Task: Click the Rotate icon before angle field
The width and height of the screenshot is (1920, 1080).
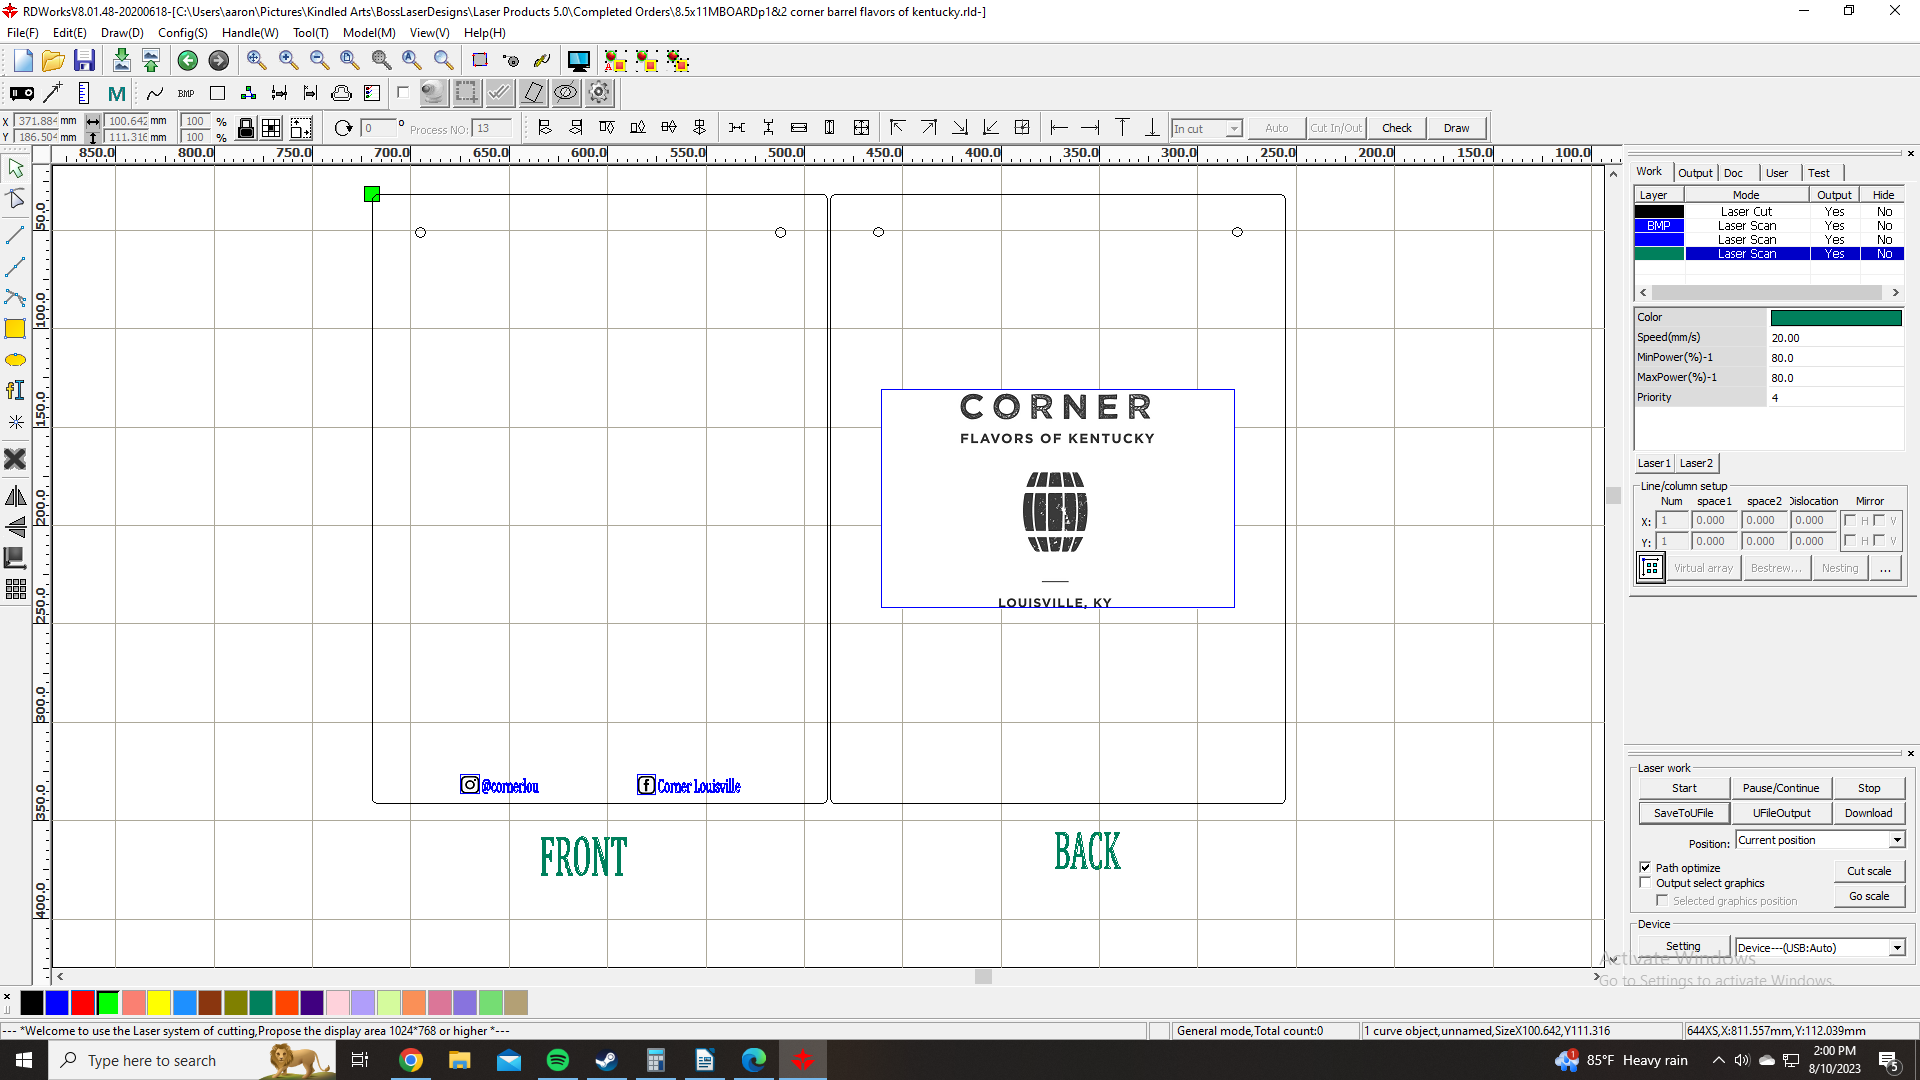Action: coord(343,128)
